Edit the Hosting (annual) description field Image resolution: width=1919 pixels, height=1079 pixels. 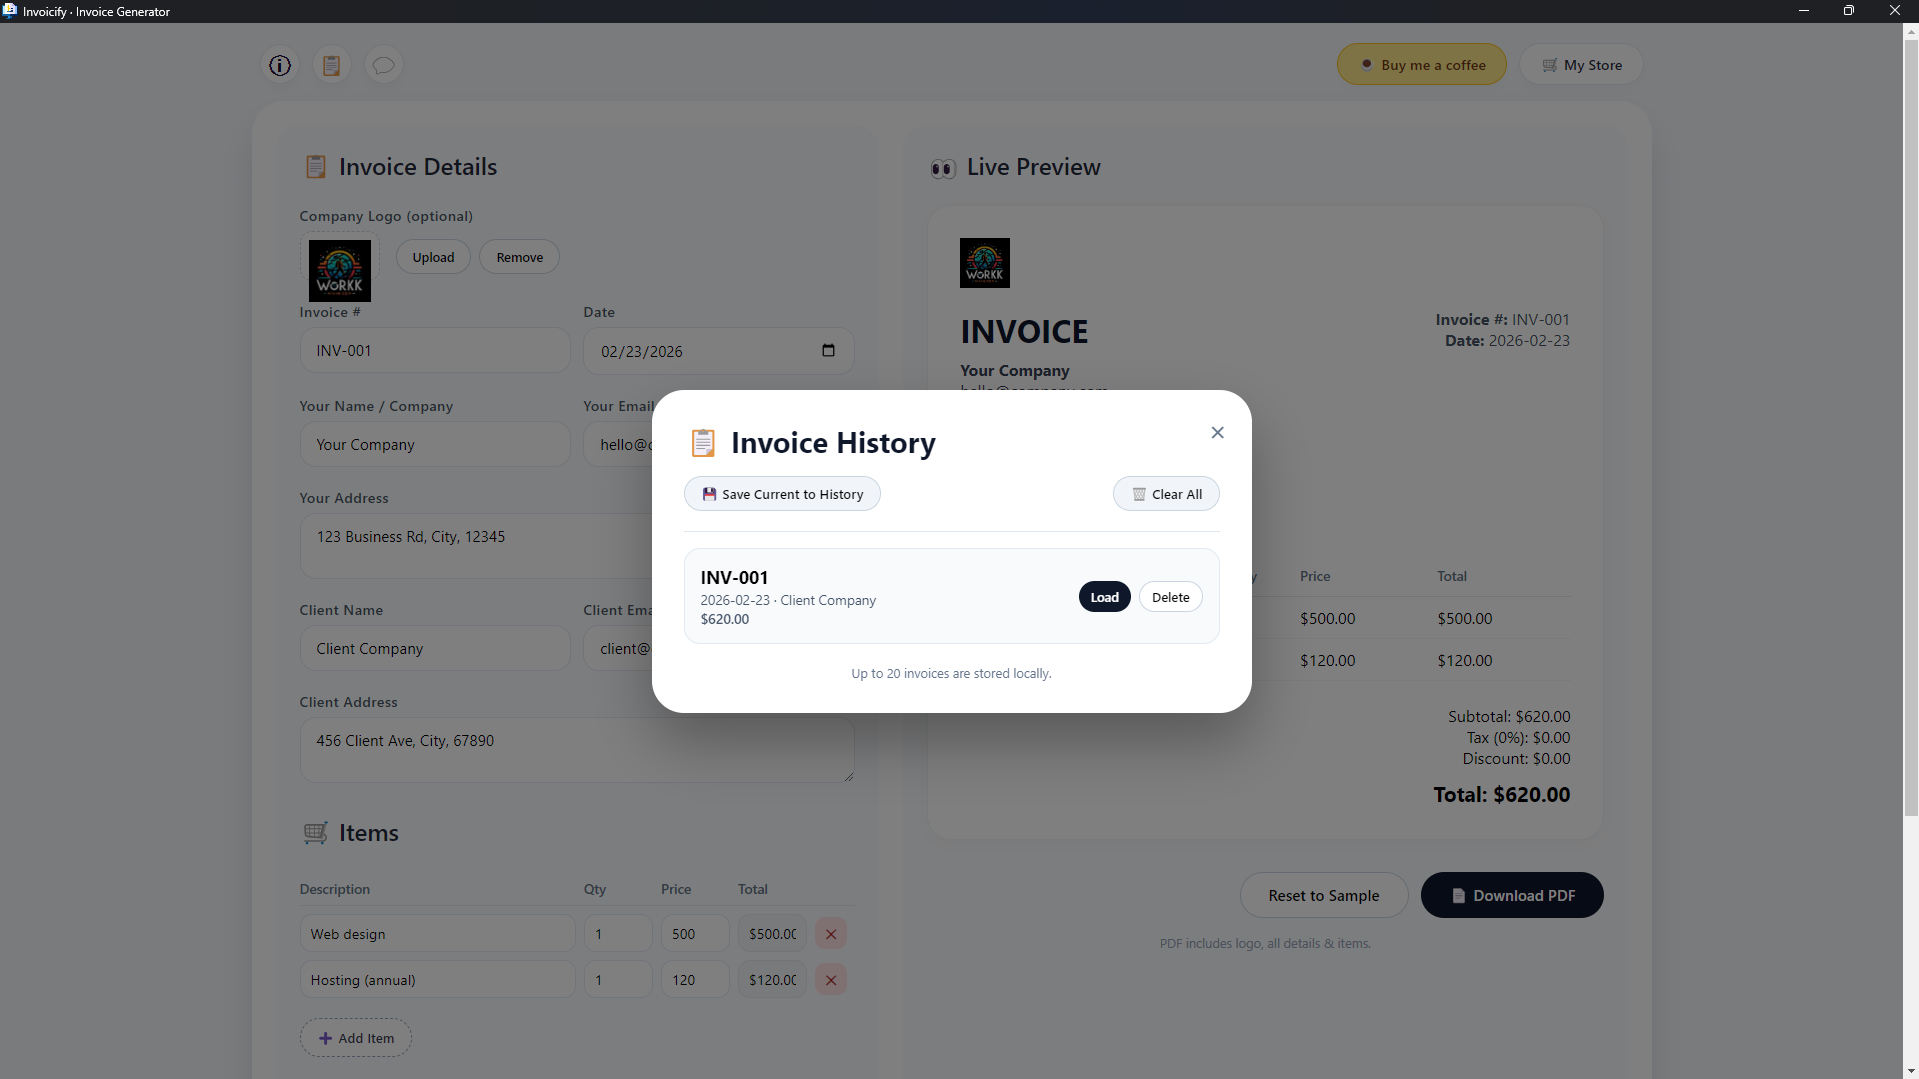(x=437, y=980)
